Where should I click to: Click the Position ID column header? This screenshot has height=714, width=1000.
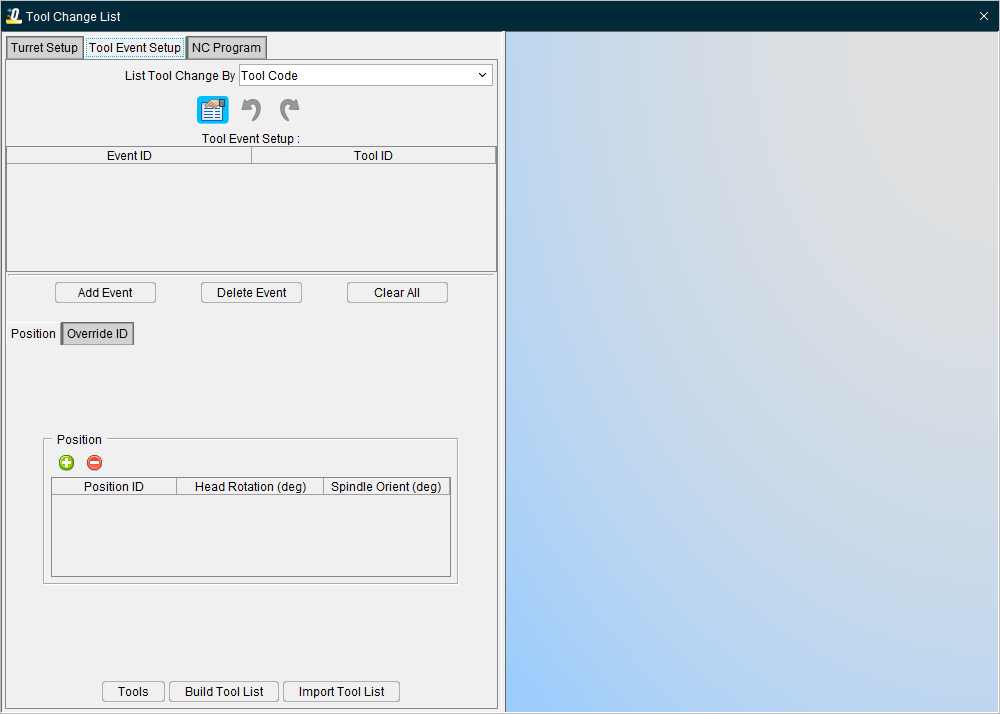[114, 486]
